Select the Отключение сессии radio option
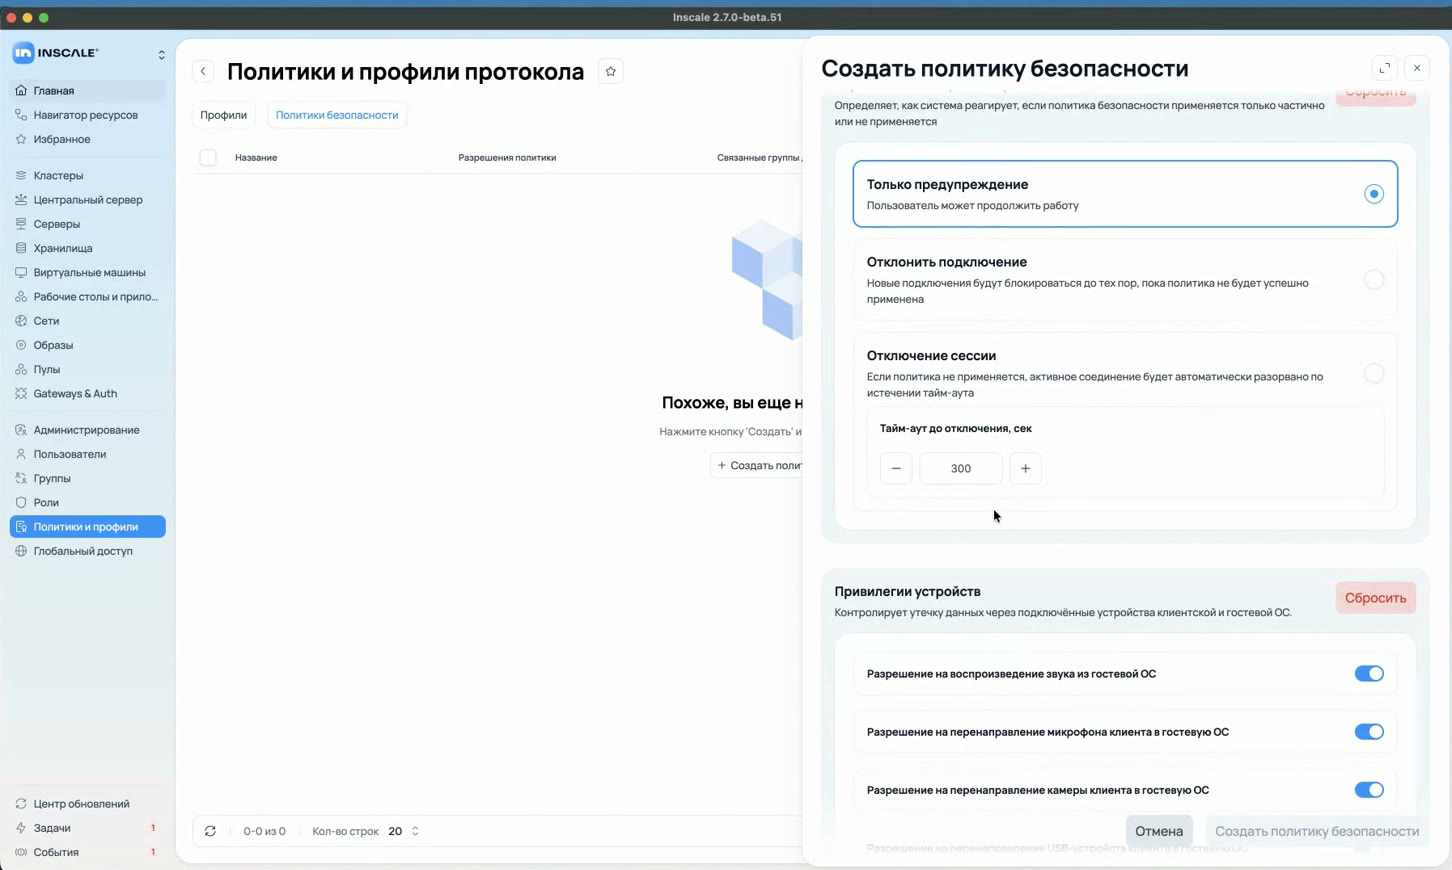Image resolution: width=1452 pixels, height=870 pixels. pos(1374,373)
